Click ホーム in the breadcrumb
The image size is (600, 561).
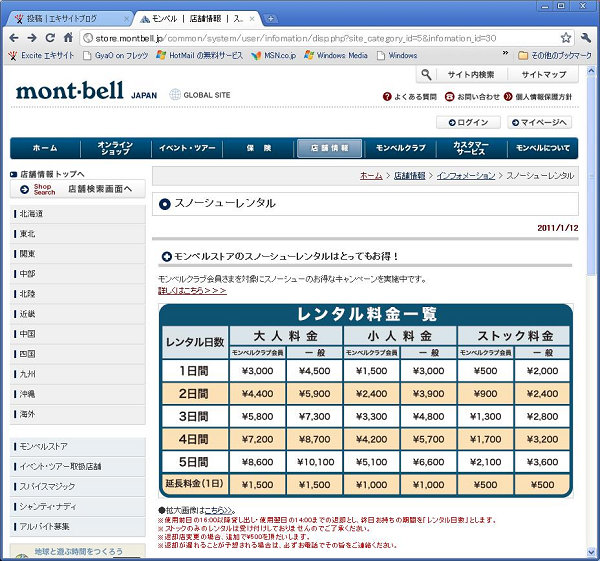[x=371, y=176]
